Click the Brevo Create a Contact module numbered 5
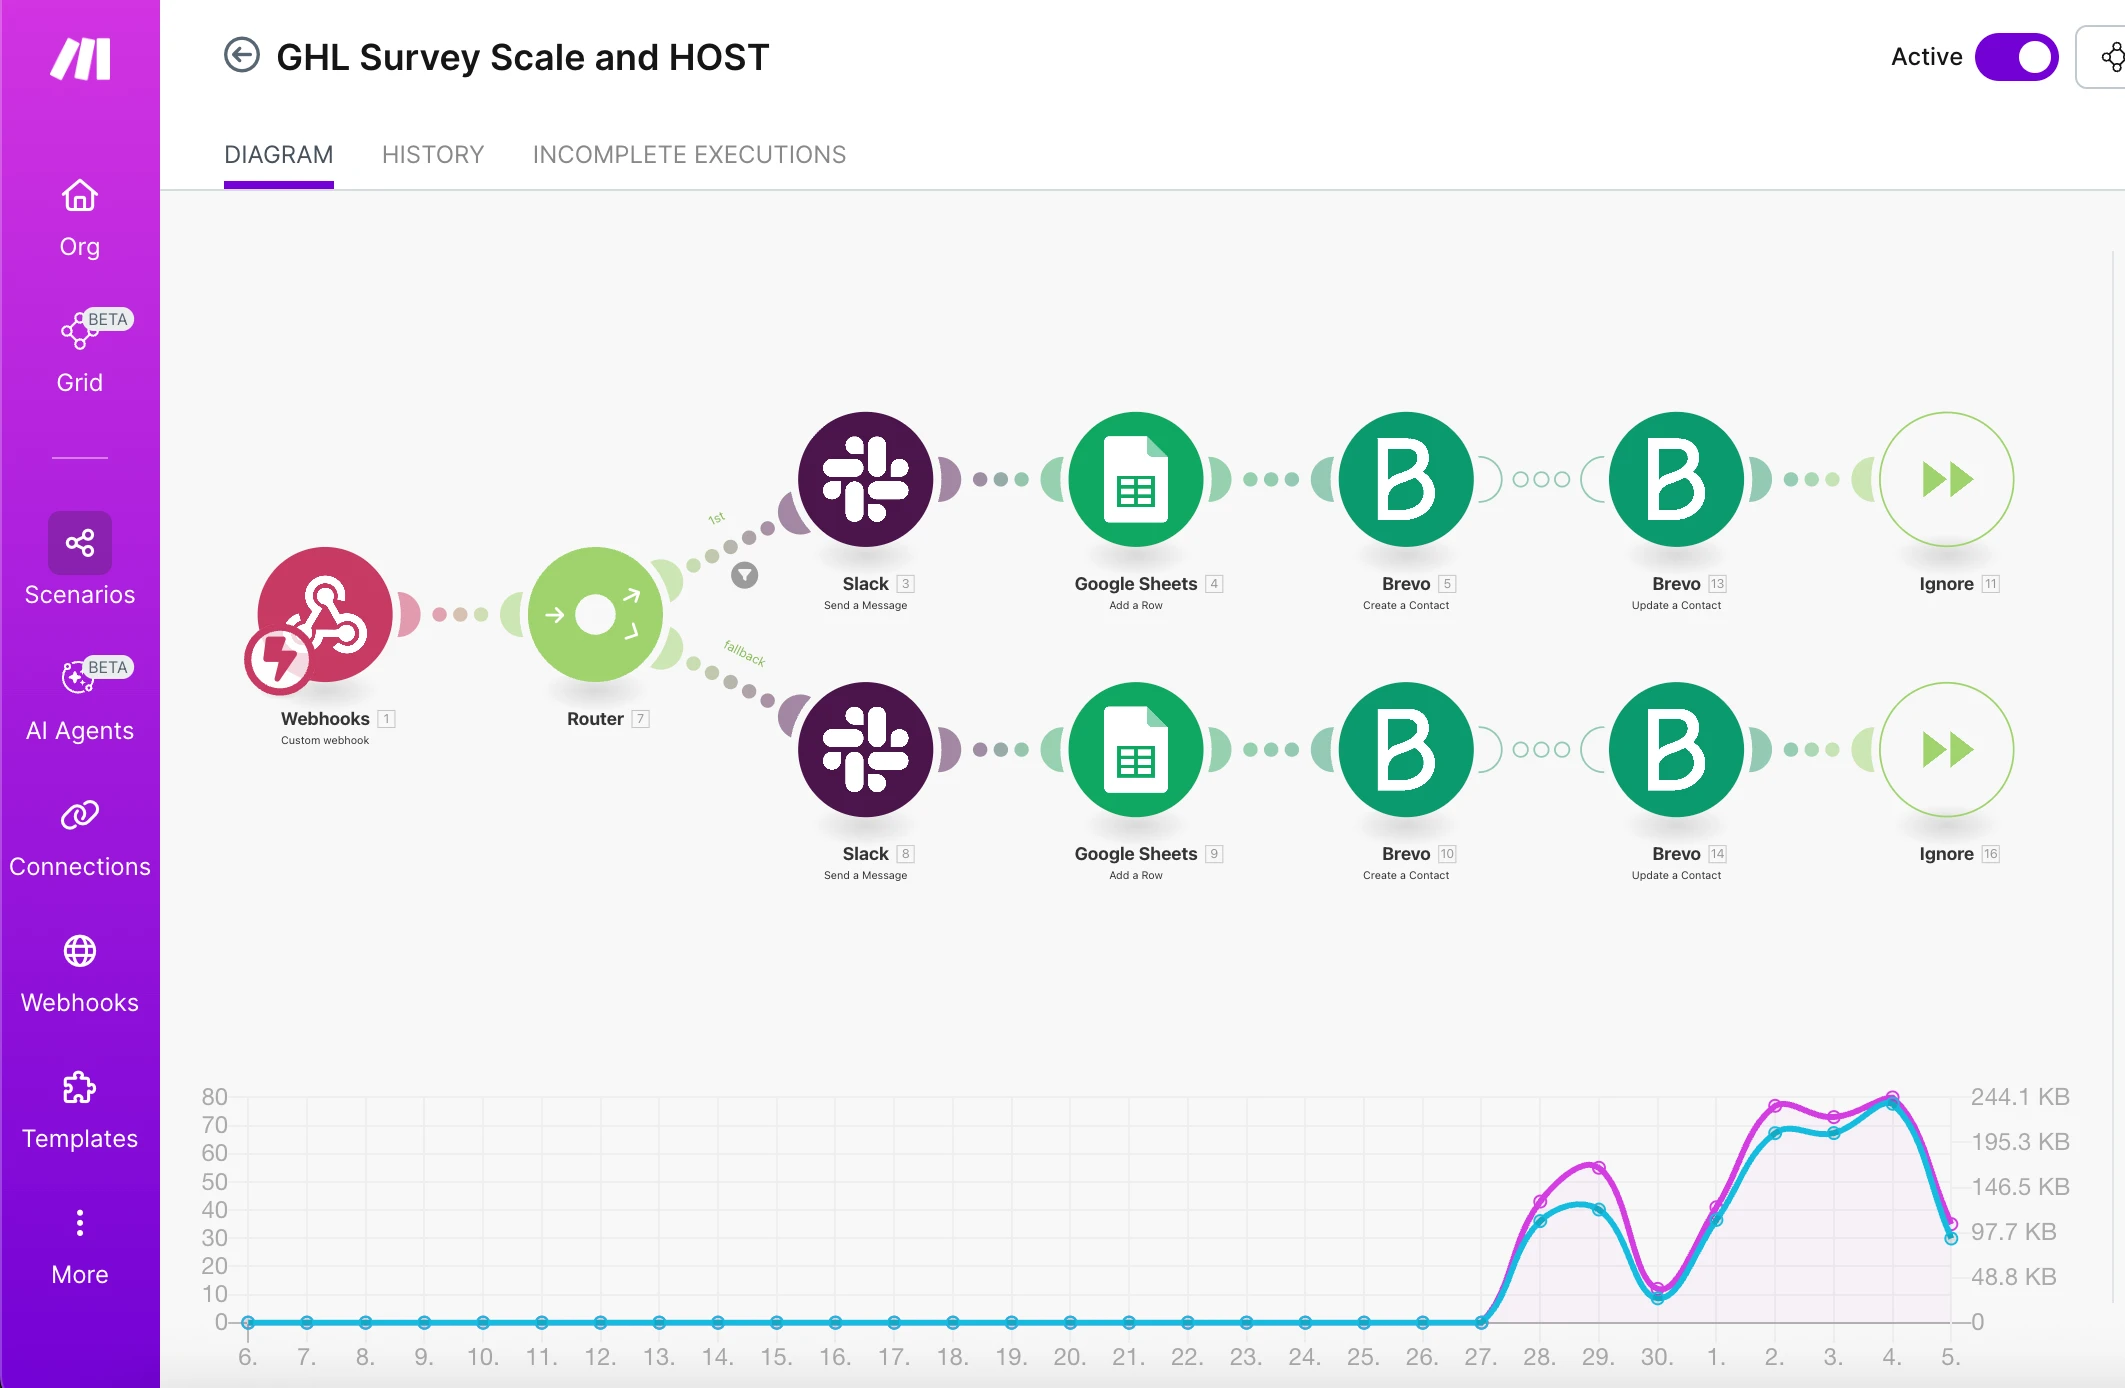The height and width of the screenshot is (1388, 2125). [x=1405, y=479]
